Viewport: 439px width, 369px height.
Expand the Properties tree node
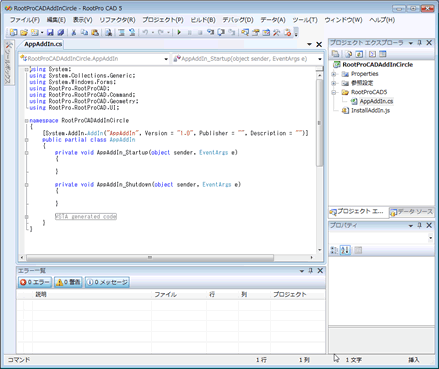(x=334, y=74)
